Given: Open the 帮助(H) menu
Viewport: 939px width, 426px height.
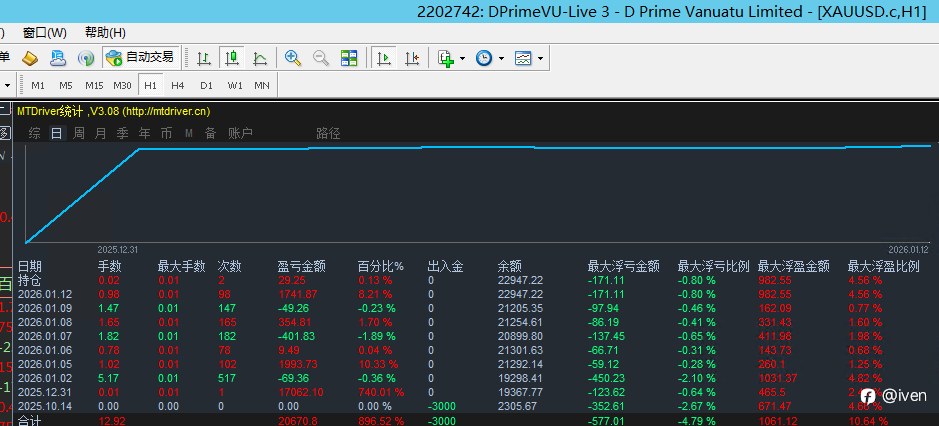Looking at the screenshot, I should tap(105, 33).
